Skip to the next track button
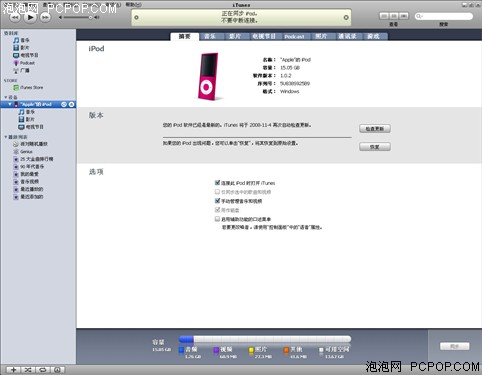 point(45,17)
